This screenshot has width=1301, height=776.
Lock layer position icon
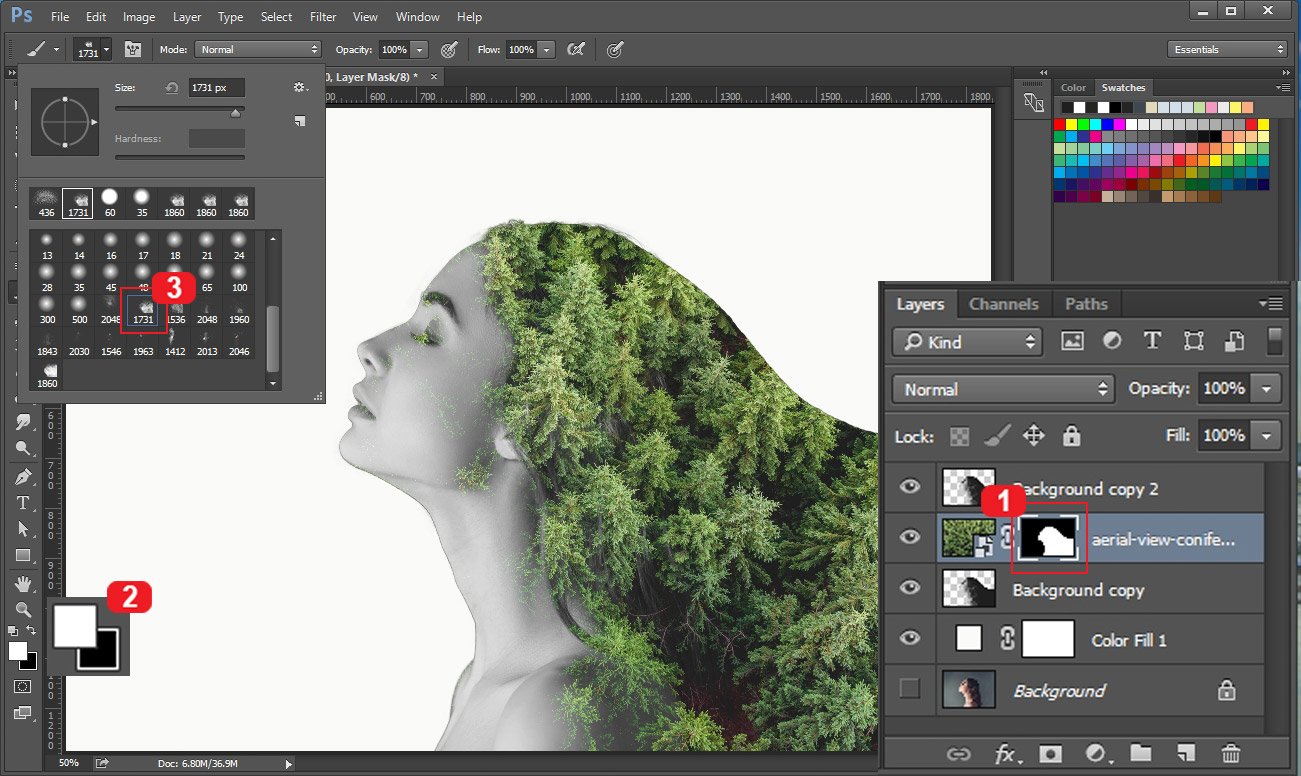[x=1034, y=436]
